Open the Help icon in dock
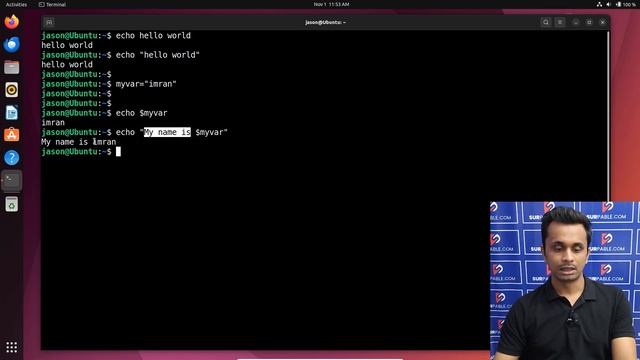 point(11,158)
